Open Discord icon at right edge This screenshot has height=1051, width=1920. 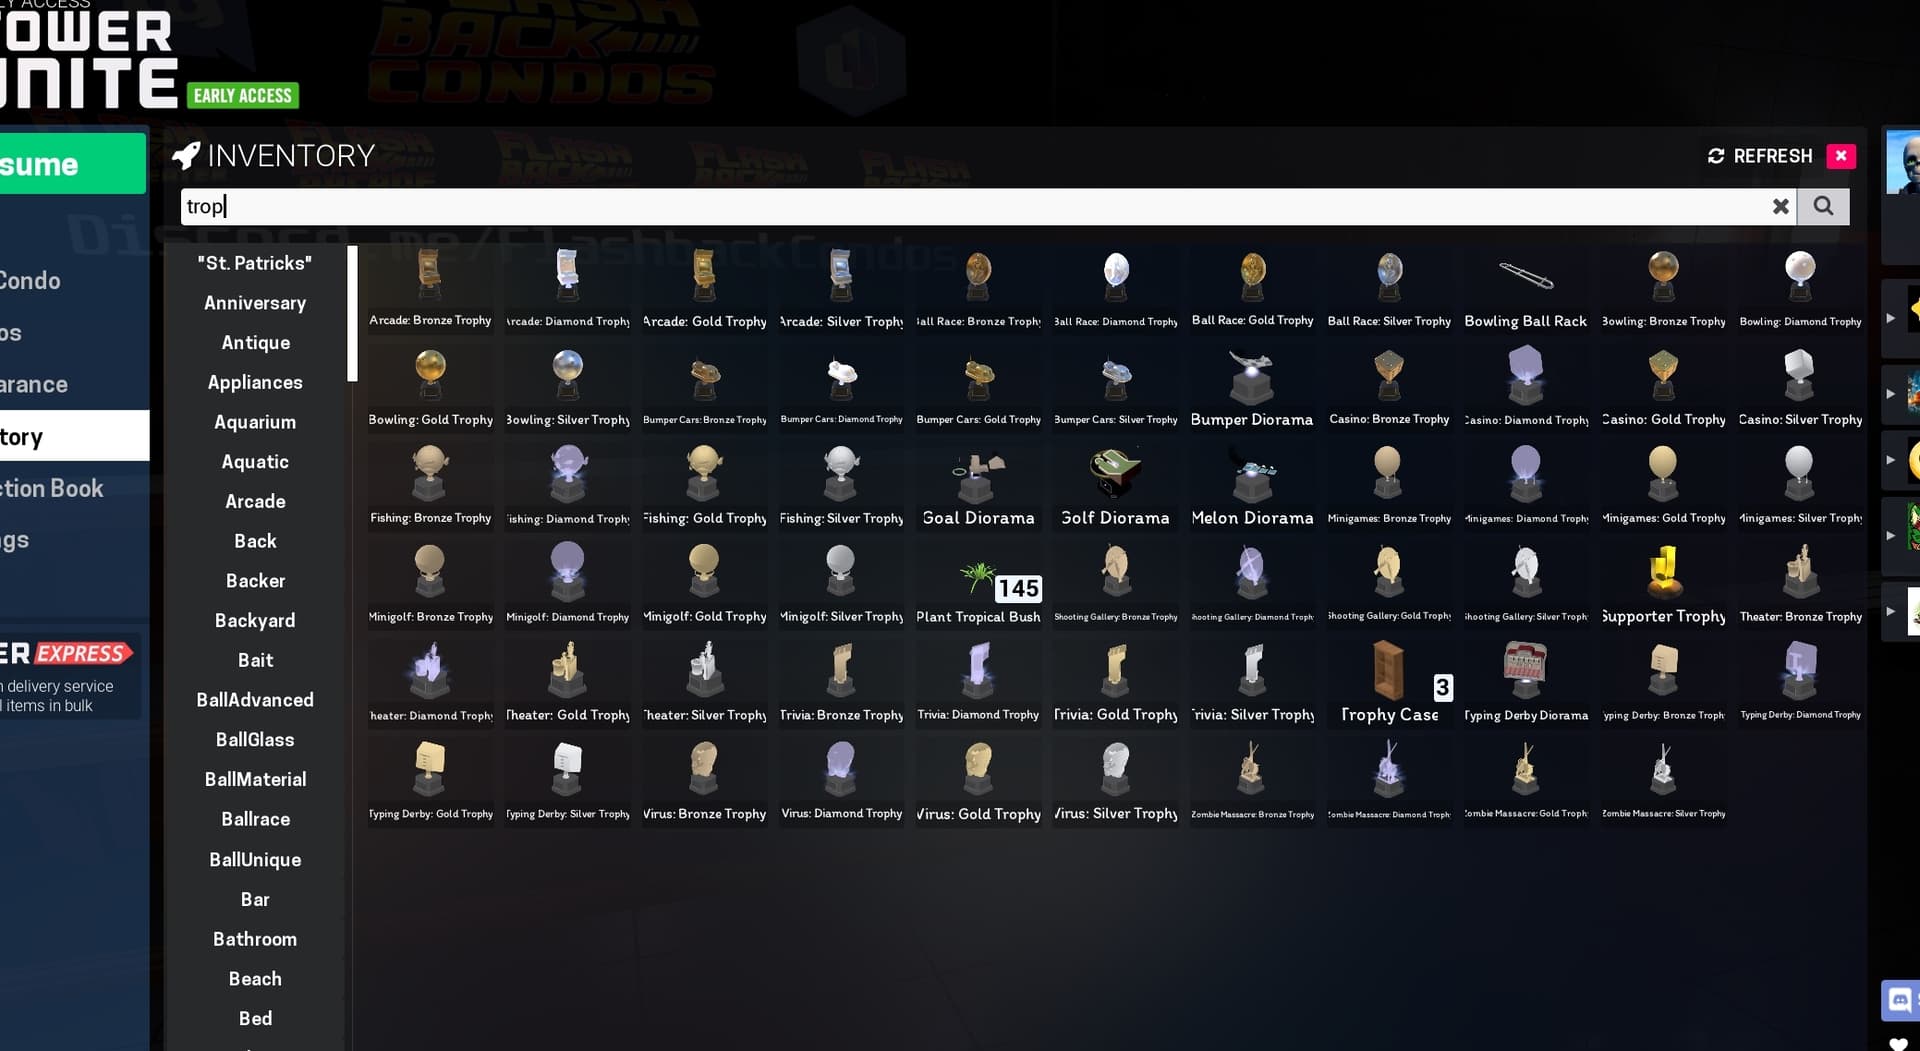click(x=1900, y=999)
